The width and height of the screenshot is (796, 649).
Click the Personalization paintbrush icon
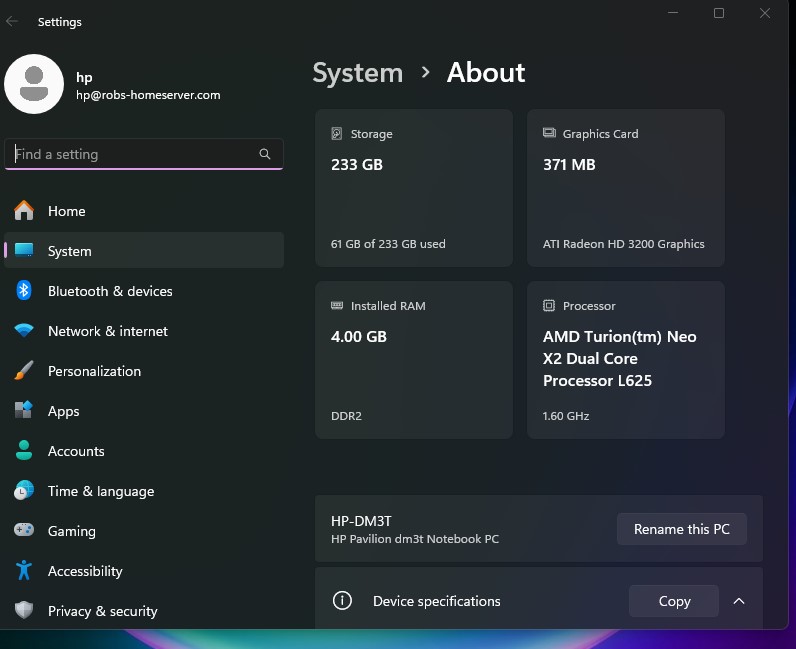click(24, 371)
